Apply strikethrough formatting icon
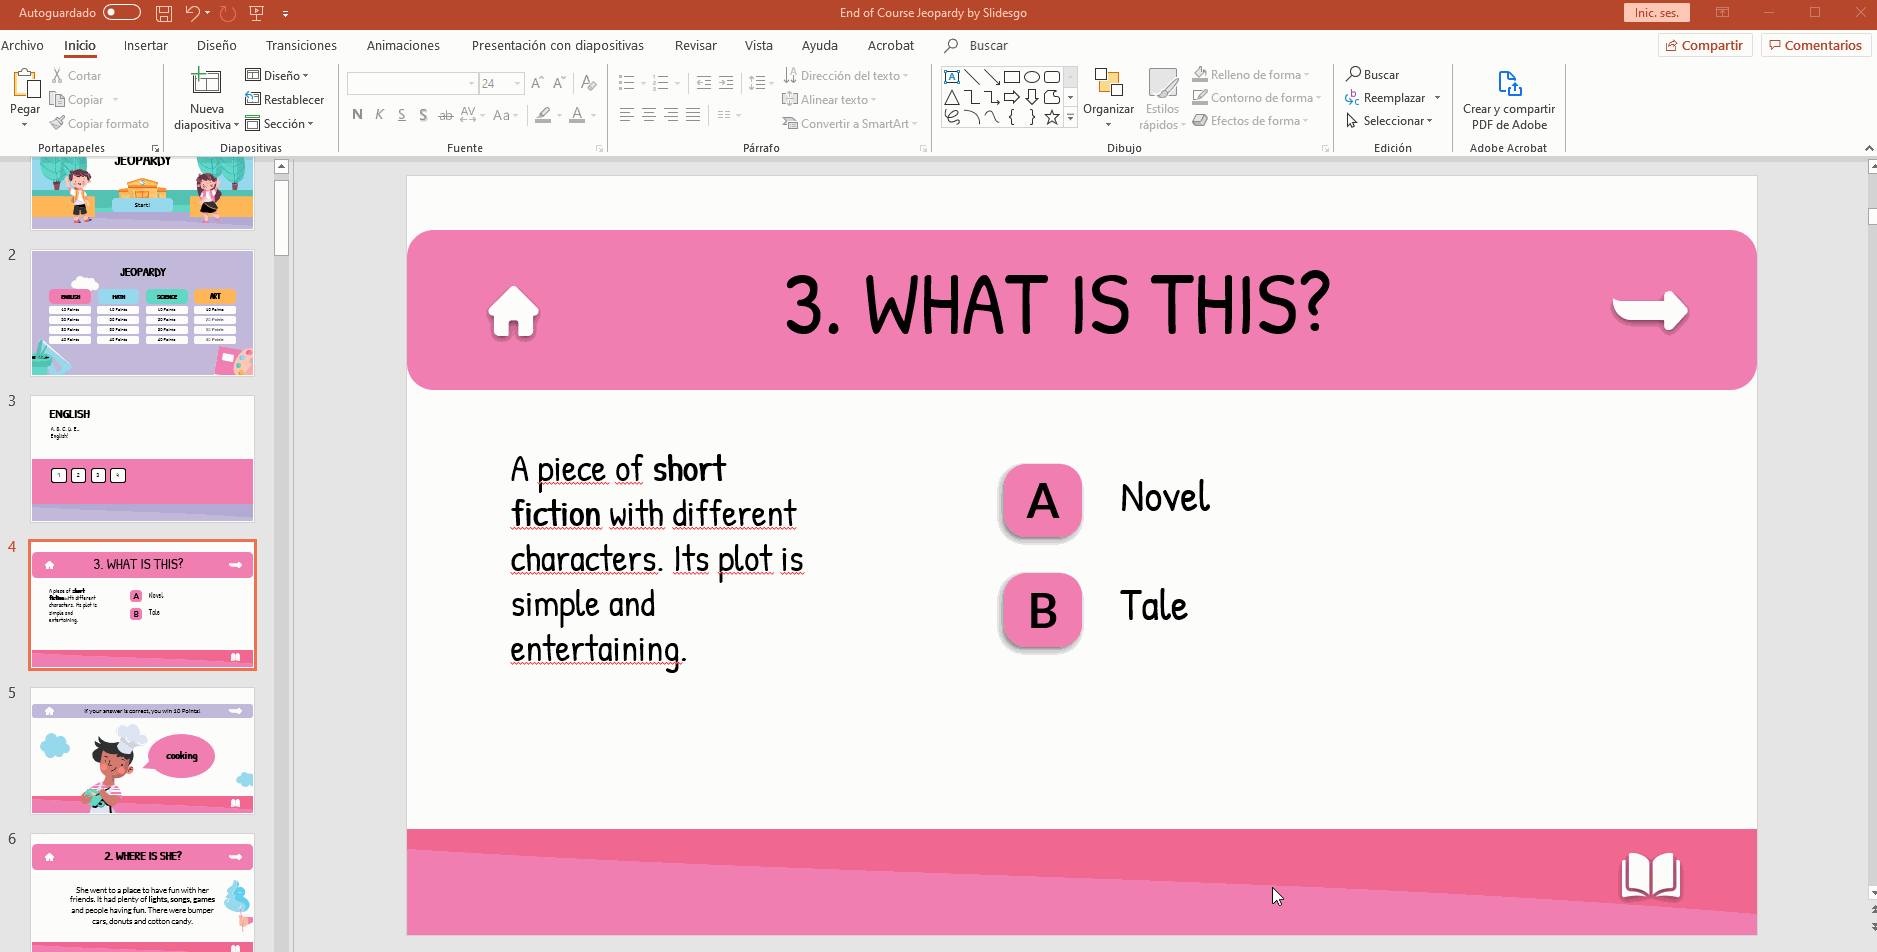This screenshot has height=952, width=1877. 446,115
